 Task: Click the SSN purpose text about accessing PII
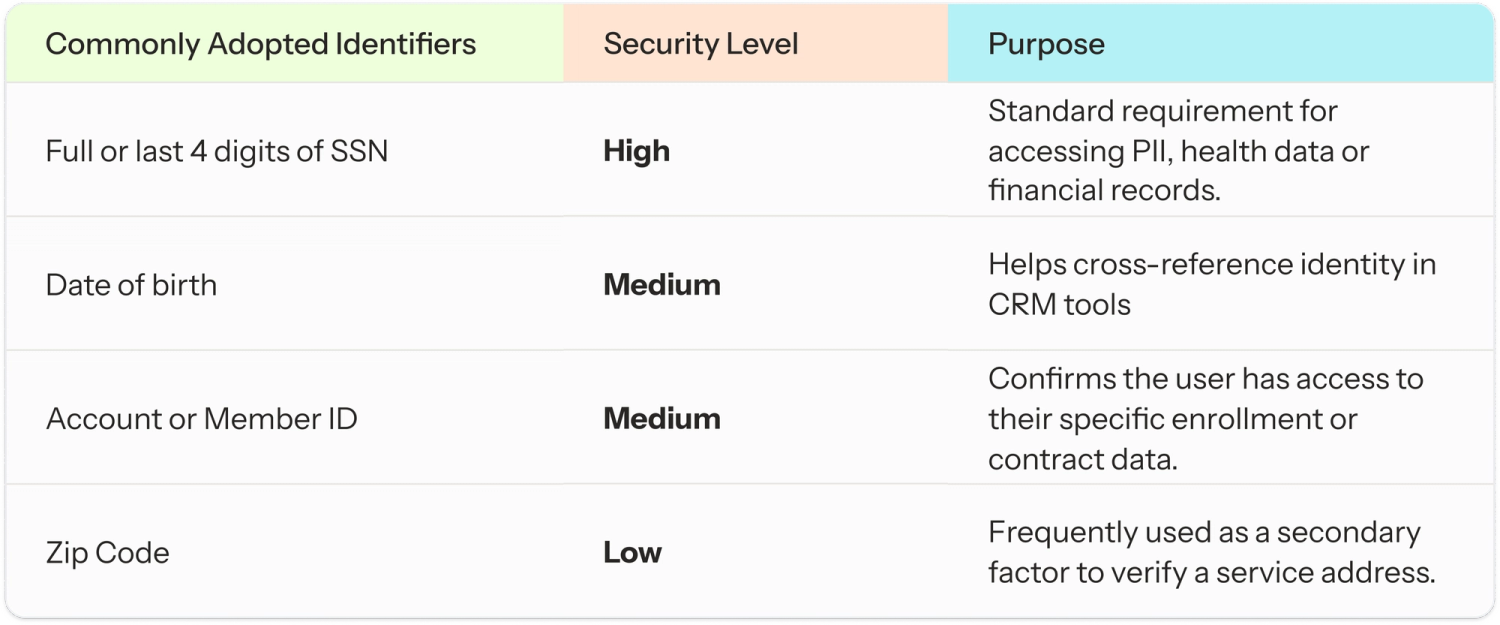point(1177,151)
